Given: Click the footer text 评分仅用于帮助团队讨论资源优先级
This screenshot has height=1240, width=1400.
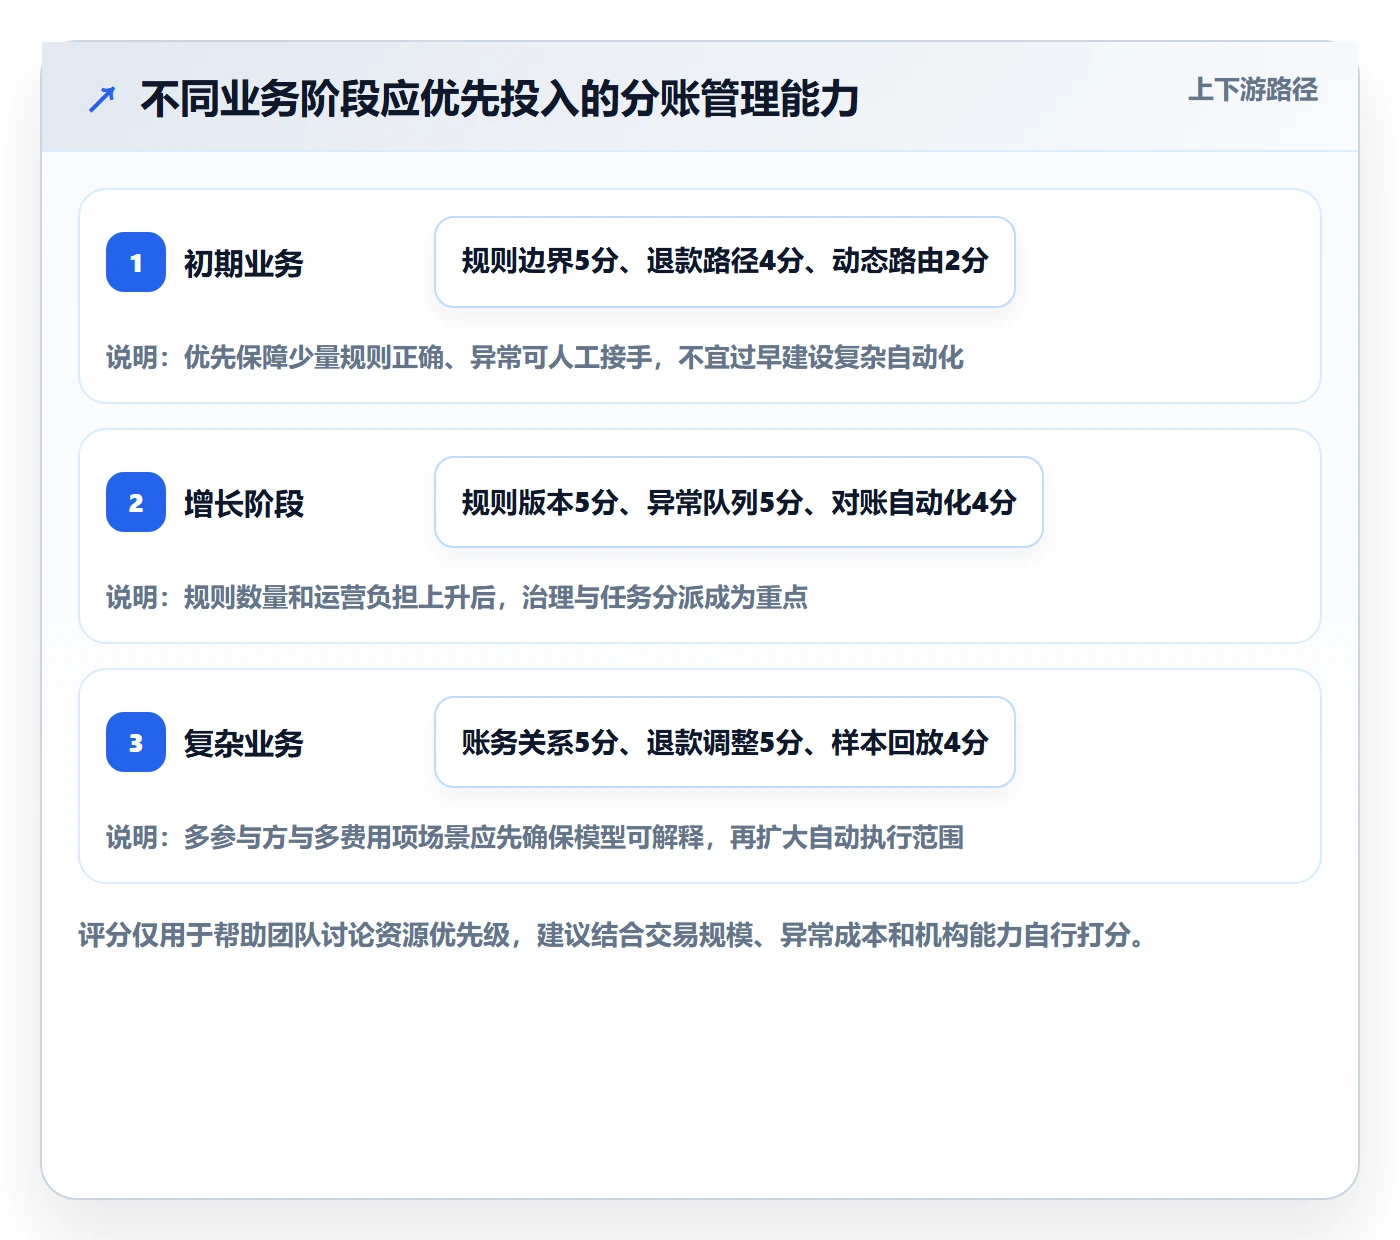Looking at the screenshot, I should coord(612,935).
